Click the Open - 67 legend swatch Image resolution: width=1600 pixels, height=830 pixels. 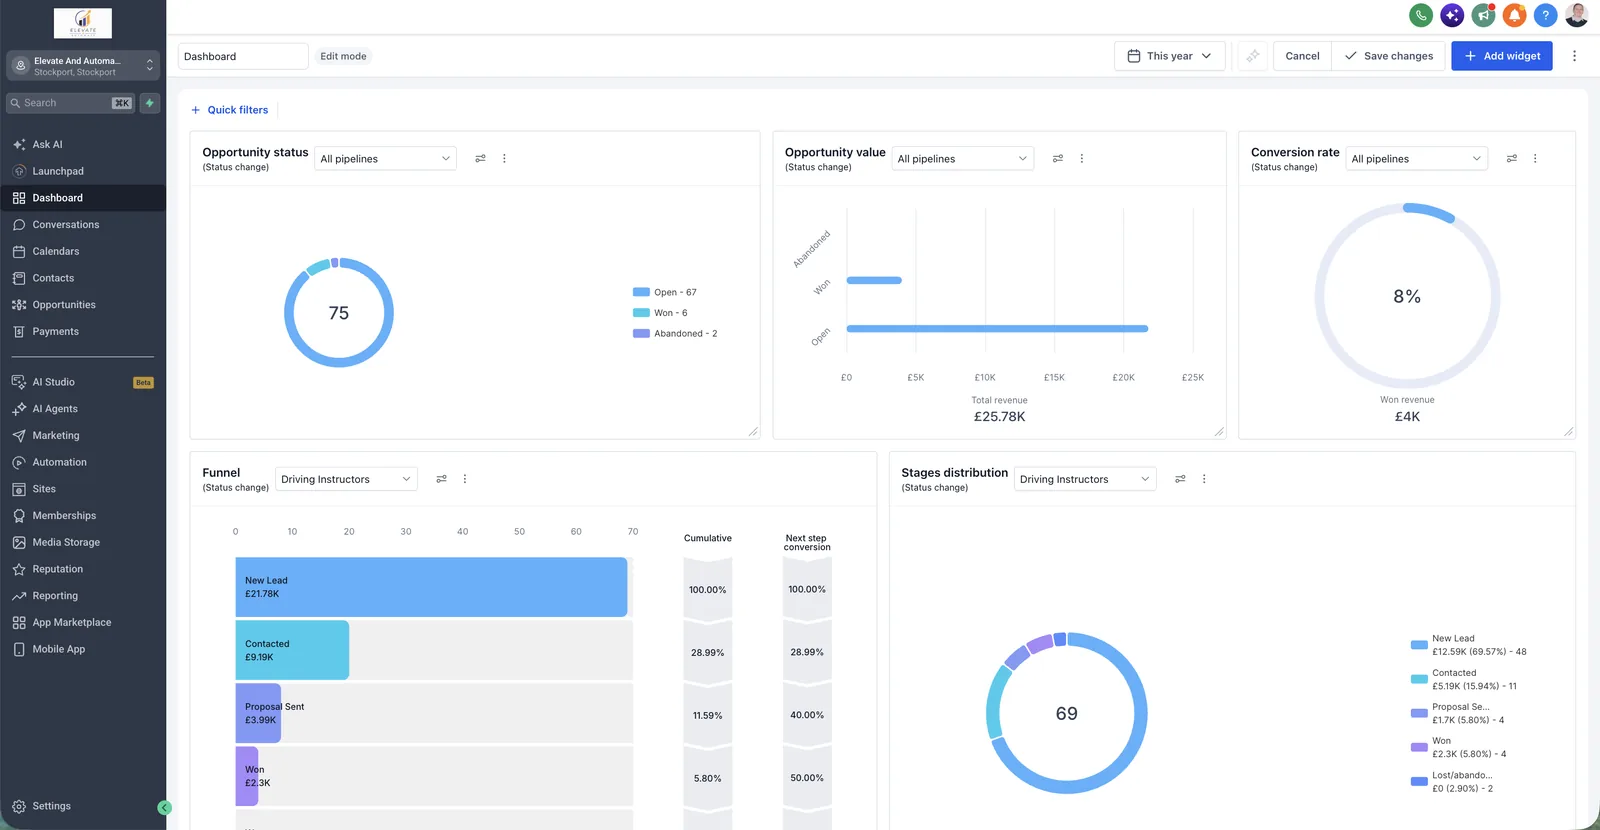641,292
